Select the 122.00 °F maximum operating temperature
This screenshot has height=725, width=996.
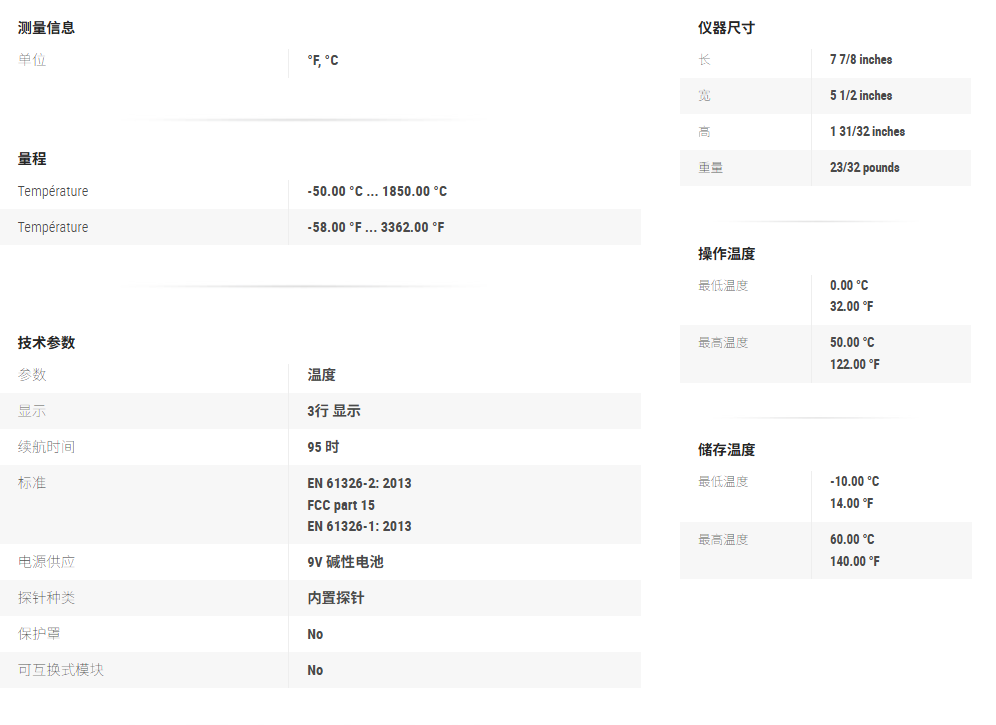coord(855,364)
